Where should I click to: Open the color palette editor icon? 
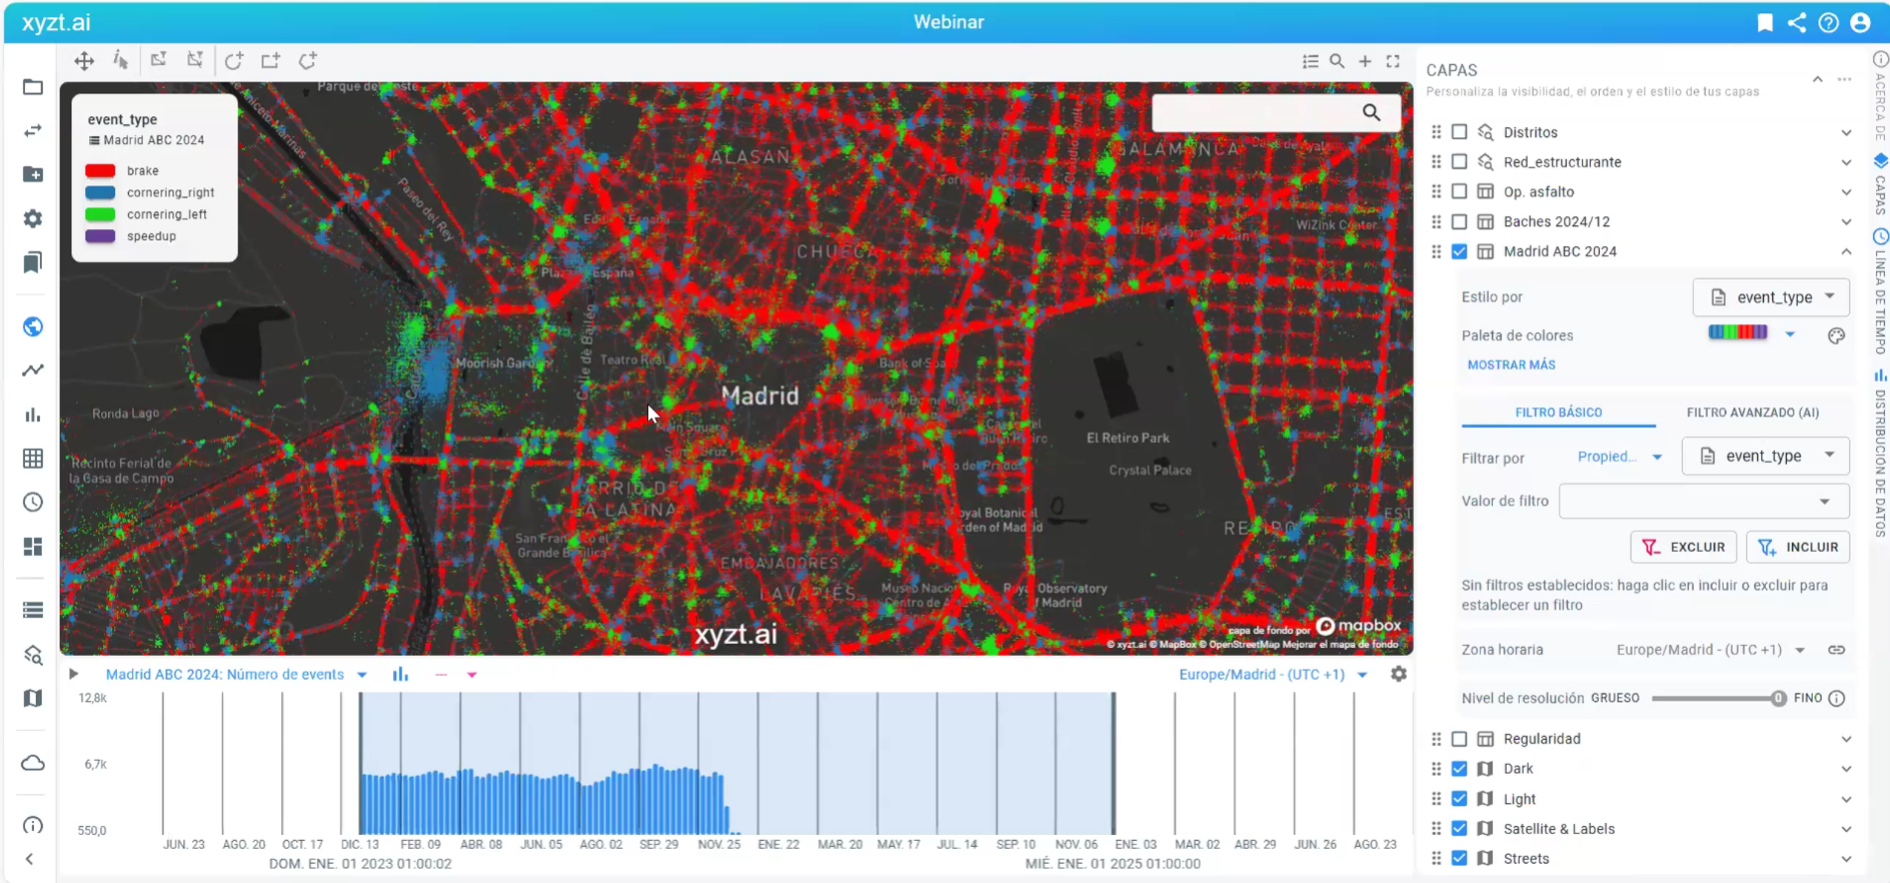click(1836, 336)
